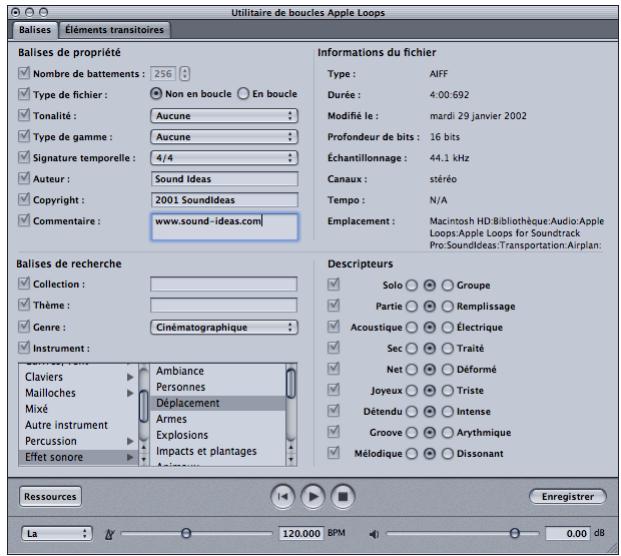Viewport: 621px width, 556px height.
Task: Toggle the Nombre de battements checkbox
Action: (24, 73)
